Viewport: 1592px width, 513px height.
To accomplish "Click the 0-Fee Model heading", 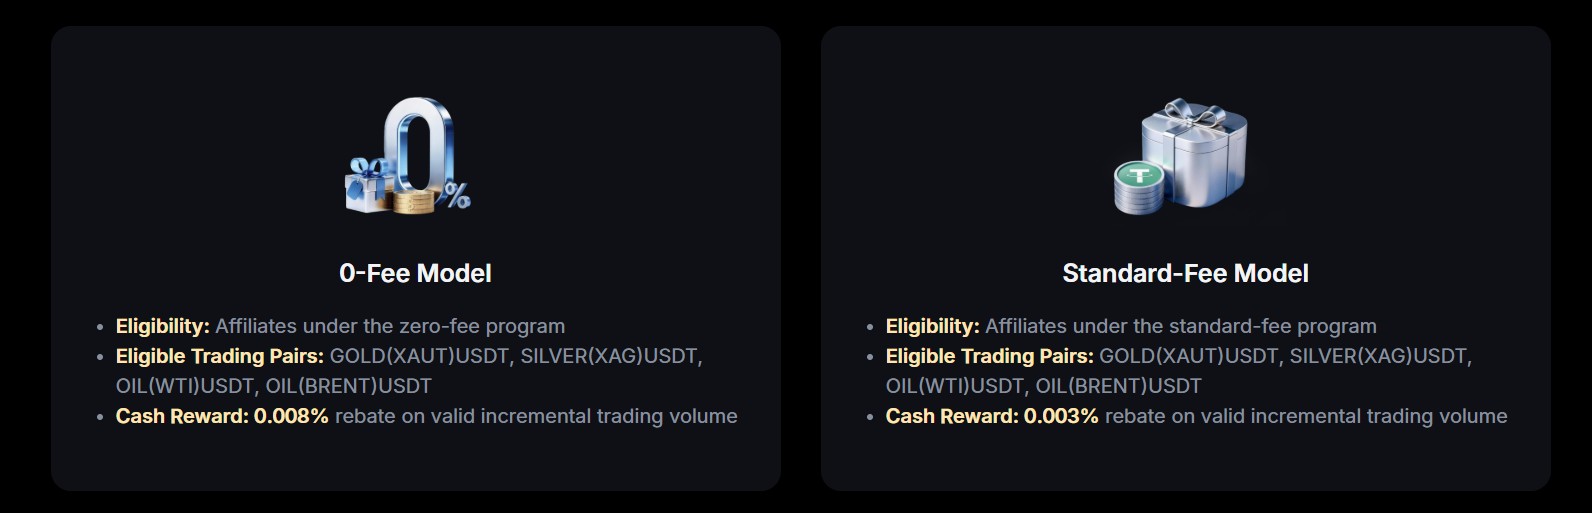I will 415,273.
